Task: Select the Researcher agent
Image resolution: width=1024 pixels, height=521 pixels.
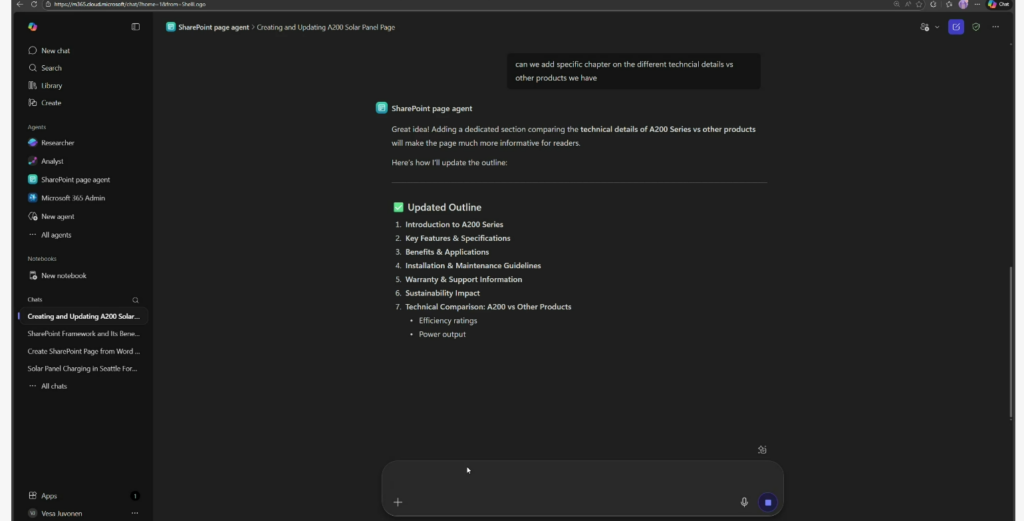Action: click(x=57, y=143)
